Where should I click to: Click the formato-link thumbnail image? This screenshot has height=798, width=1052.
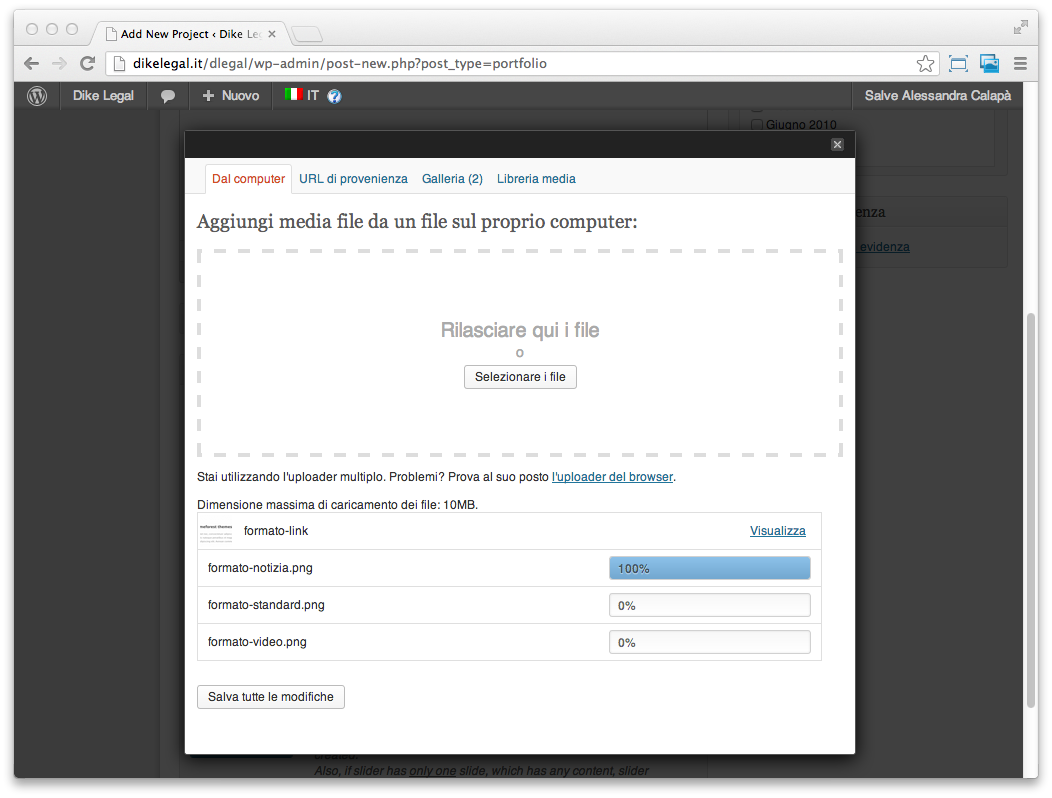(x=216, y=532)
